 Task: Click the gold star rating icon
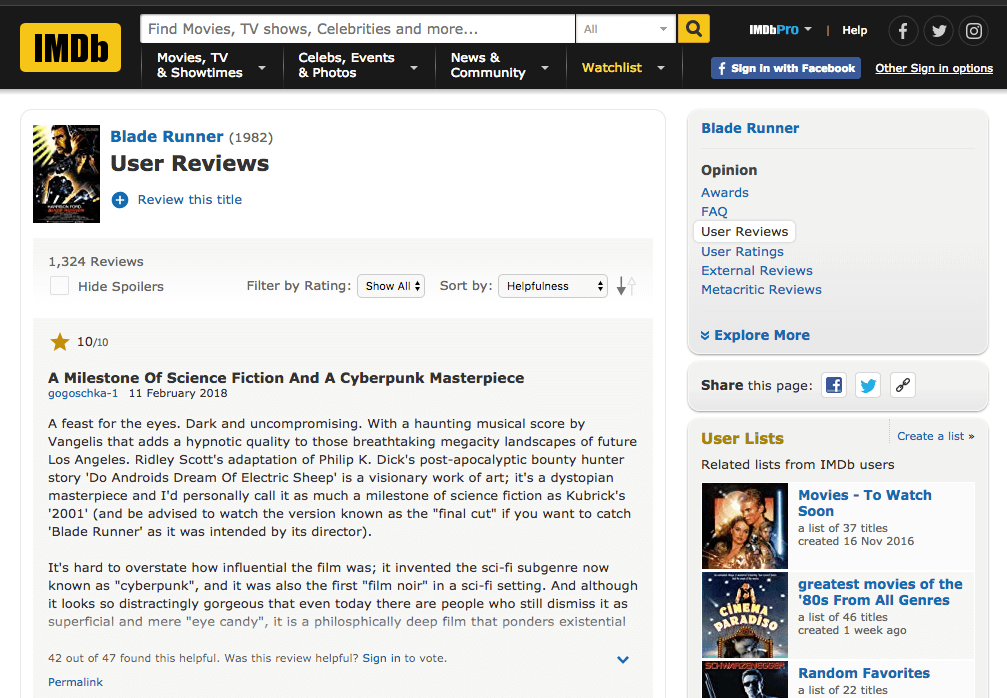point(60,342)
